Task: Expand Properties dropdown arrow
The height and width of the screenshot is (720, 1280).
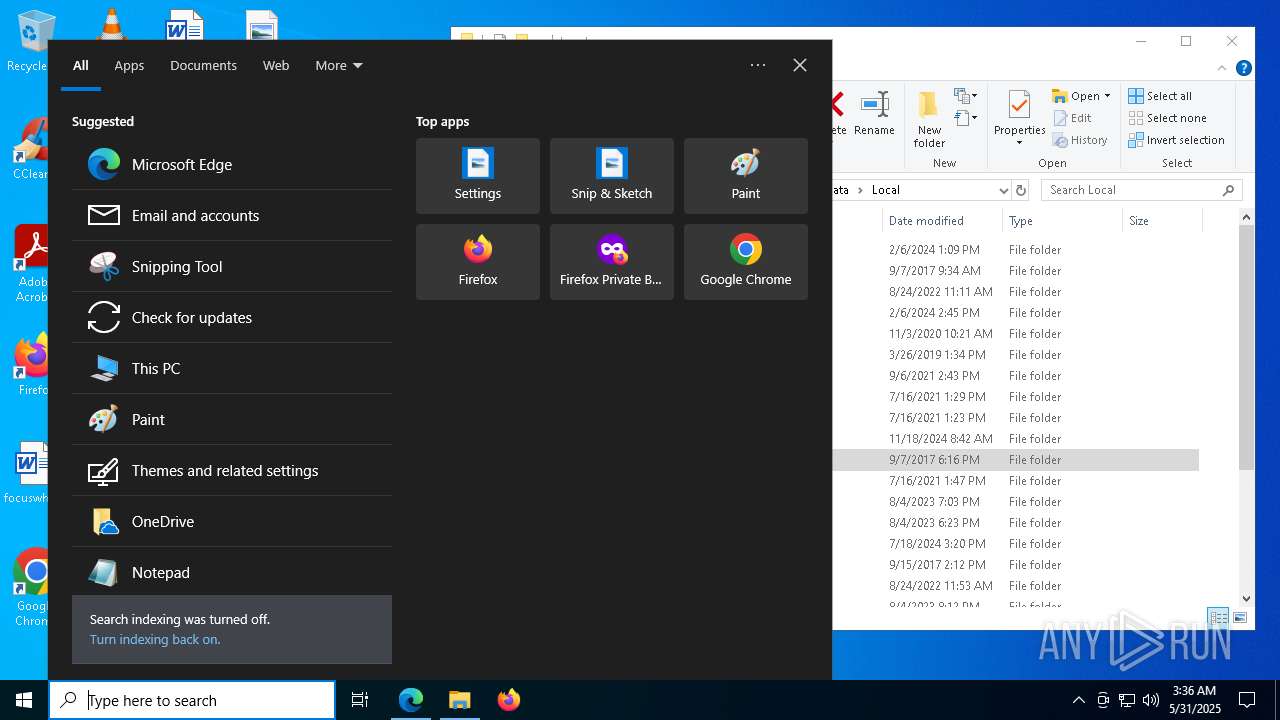Action: pos(1019,142)
